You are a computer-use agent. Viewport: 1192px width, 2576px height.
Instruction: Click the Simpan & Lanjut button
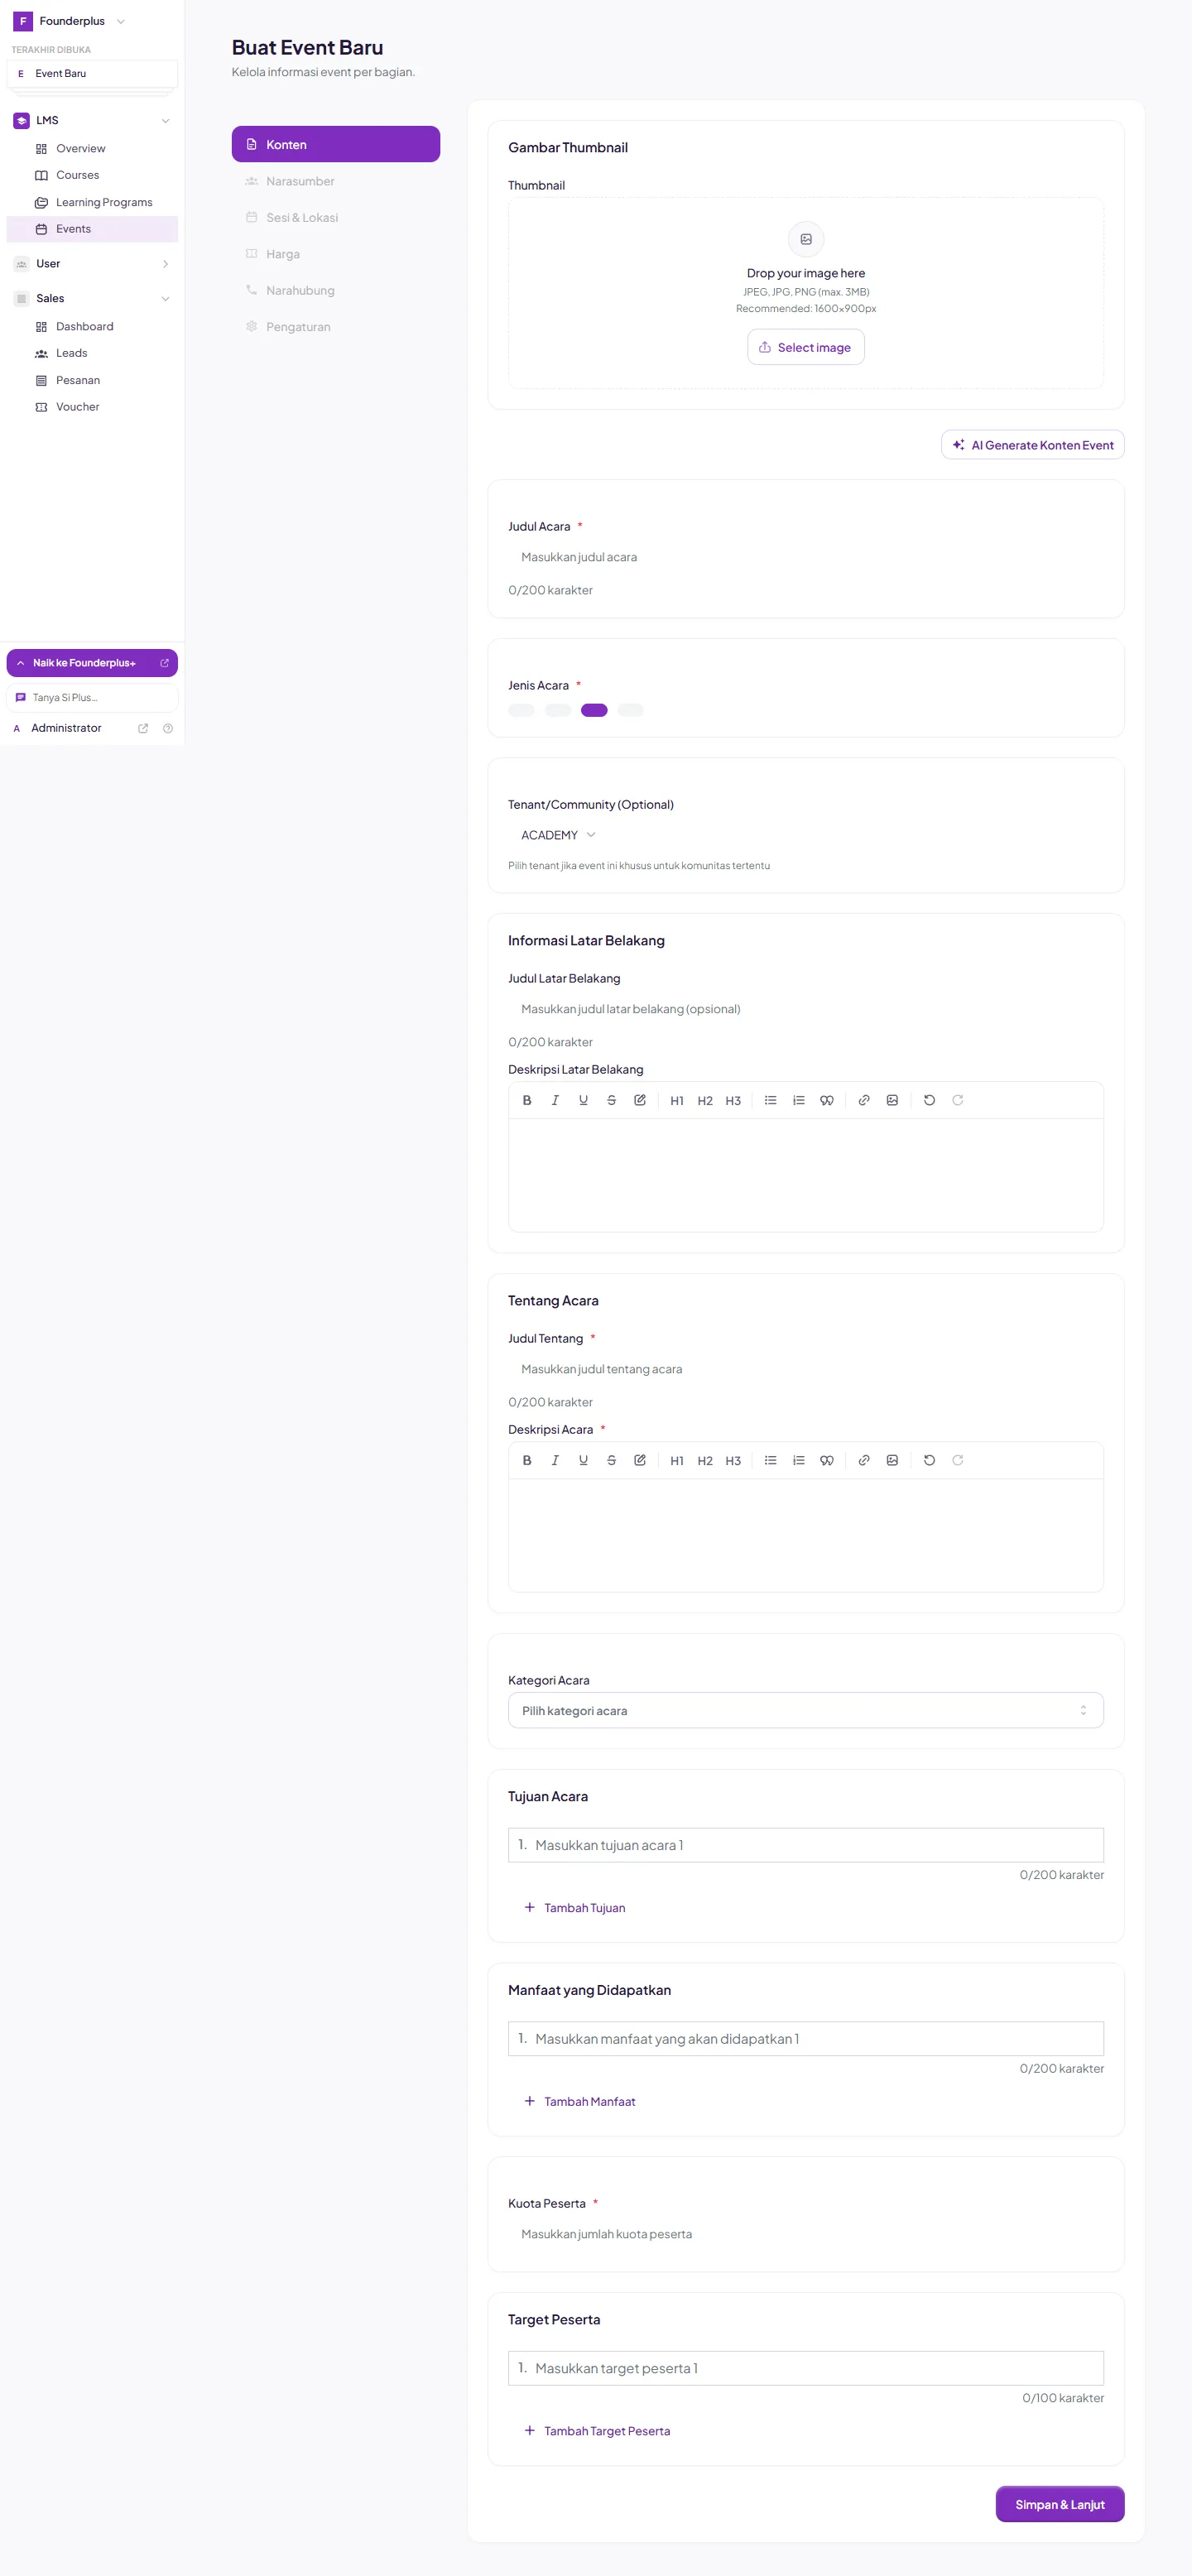1060,2504
